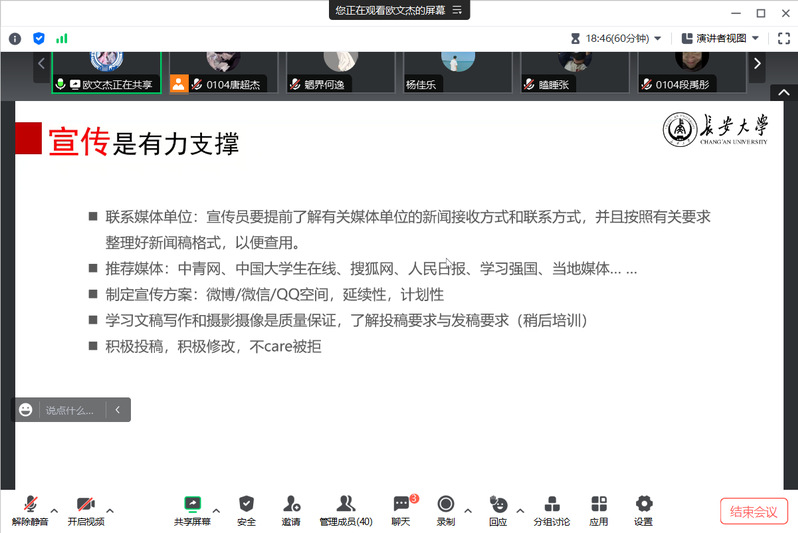Click 解除静音 to unmute microphone
Screen dimensions: 798x533
tap(30, 509)
